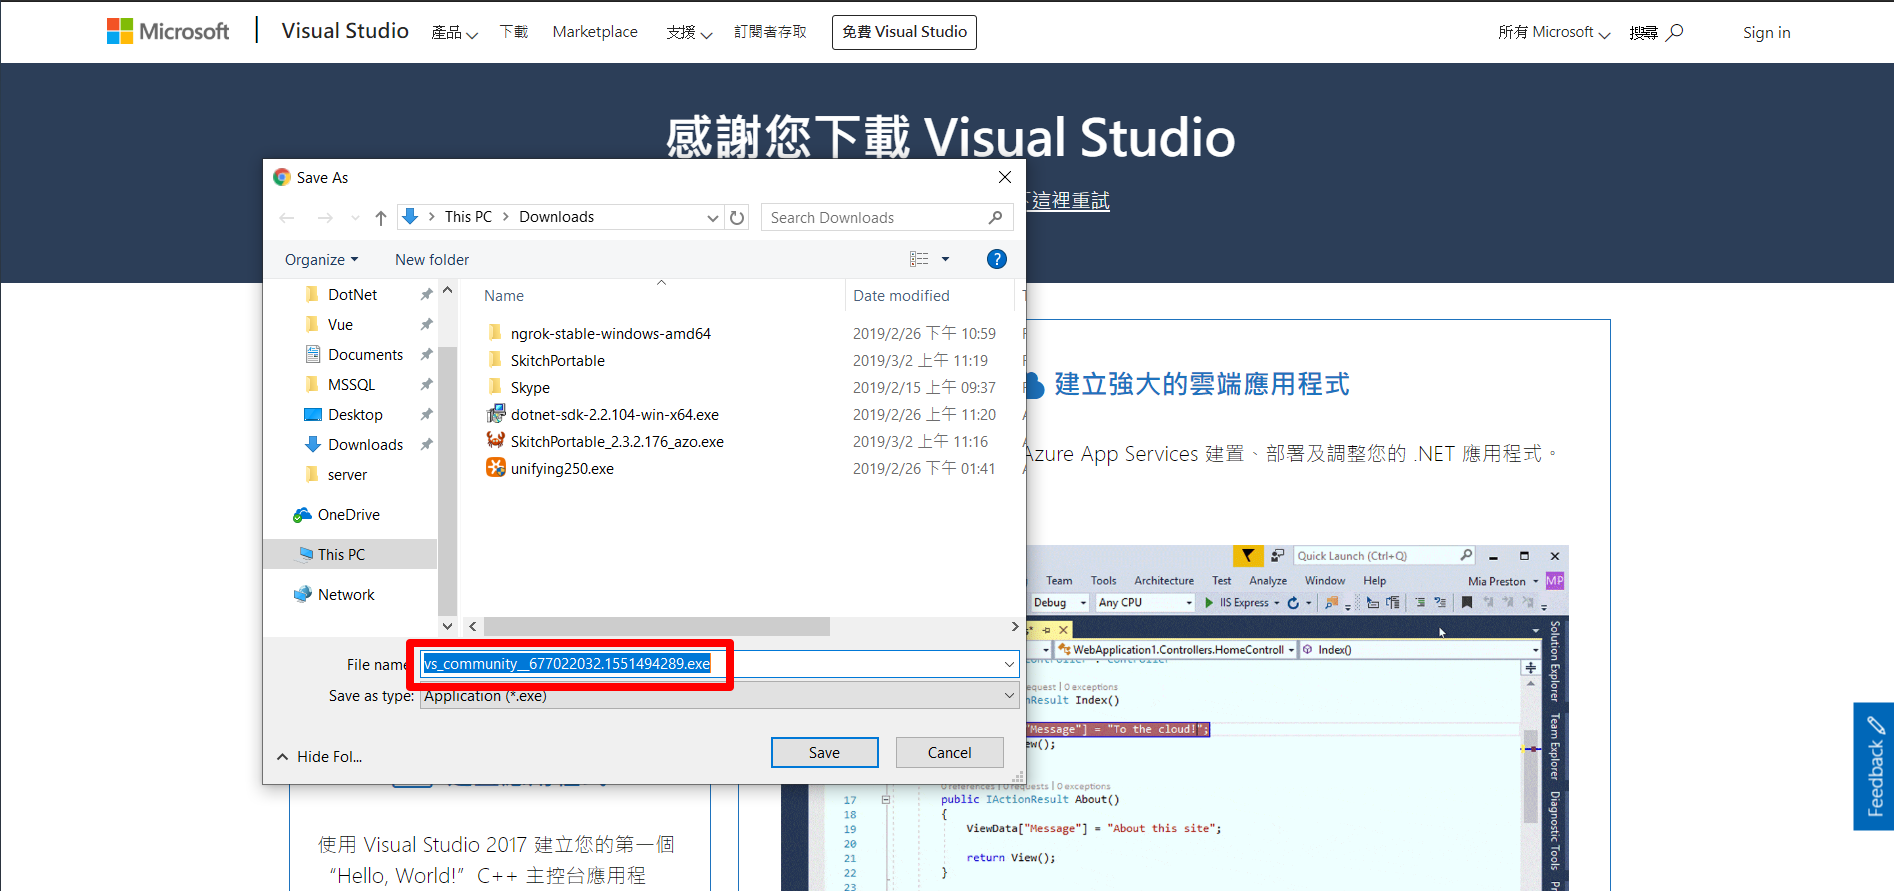Viewport: 1894px width, 891px height.
Task: Click the up-one-level arrow icon
Action: (380, 218)
